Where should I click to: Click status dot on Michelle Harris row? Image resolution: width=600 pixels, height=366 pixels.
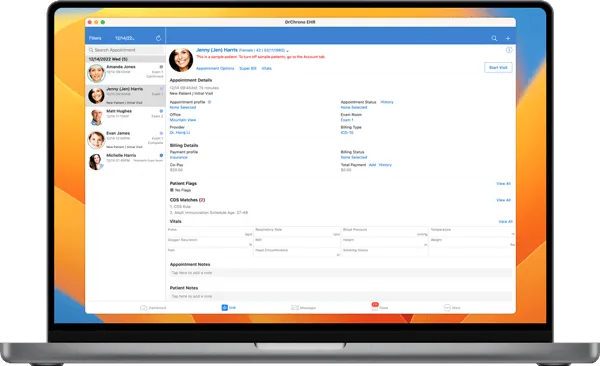coord(161,155)
